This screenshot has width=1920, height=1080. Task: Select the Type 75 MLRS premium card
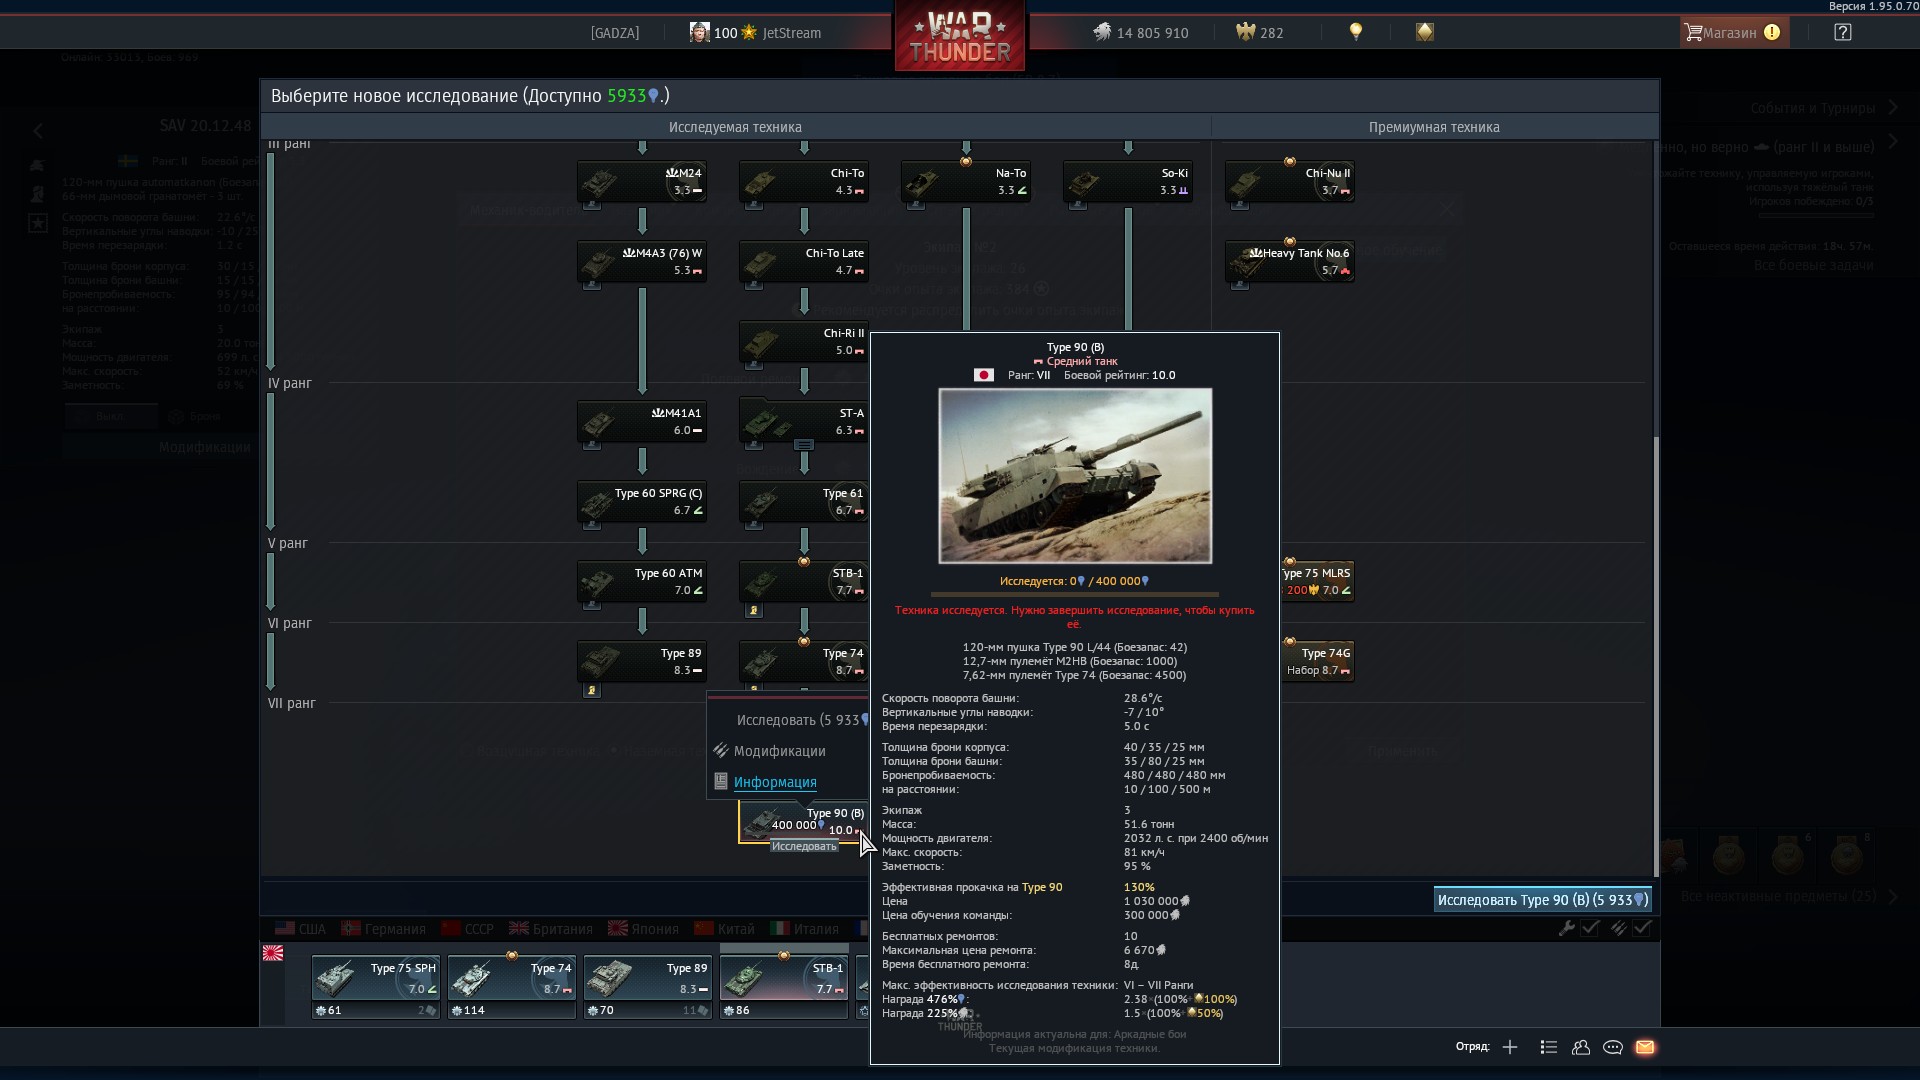[1317, 582]
